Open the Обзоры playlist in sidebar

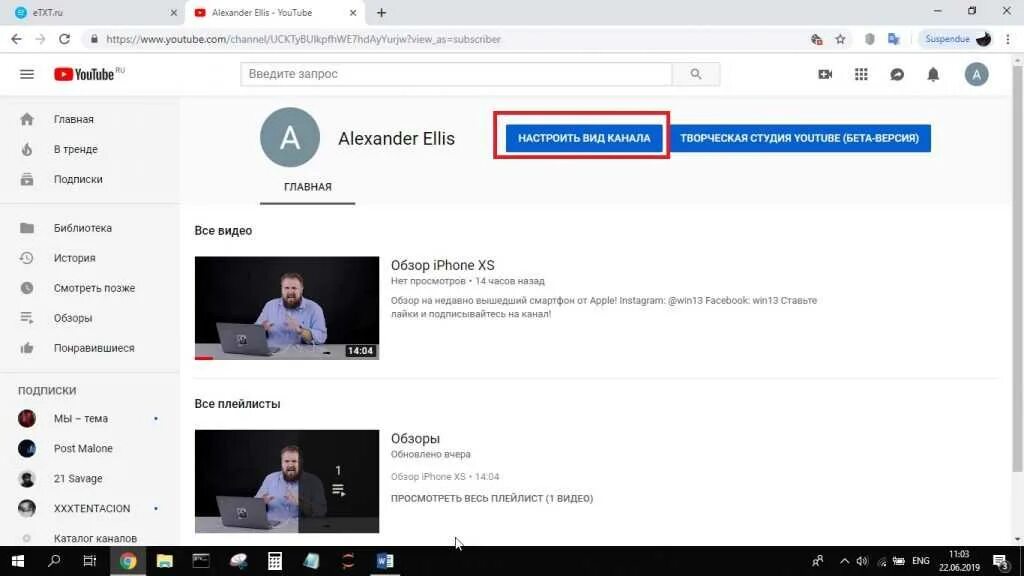[90, 318]
